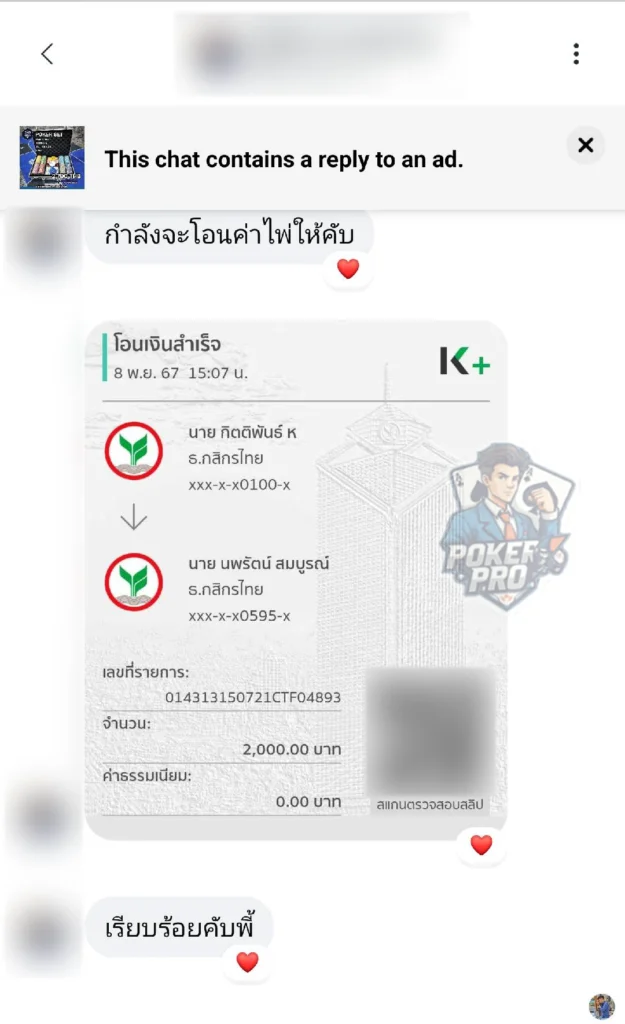Click the Poker Pro watermark logo
Image resolution: width=625 pixels, height=1024 pixels.
[506, 526]
